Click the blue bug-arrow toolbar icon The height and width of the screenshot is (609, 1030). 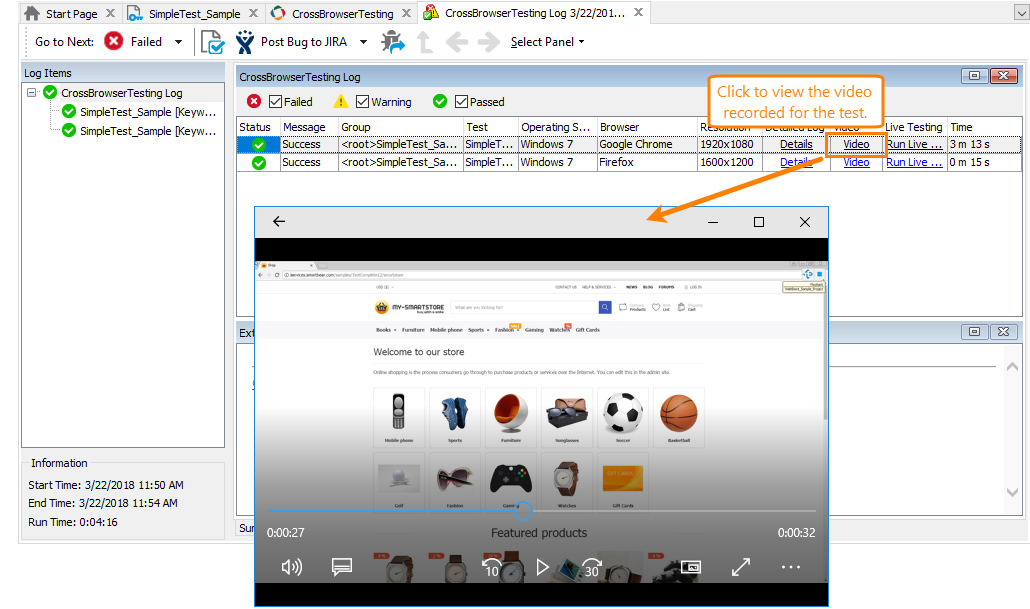393,42
